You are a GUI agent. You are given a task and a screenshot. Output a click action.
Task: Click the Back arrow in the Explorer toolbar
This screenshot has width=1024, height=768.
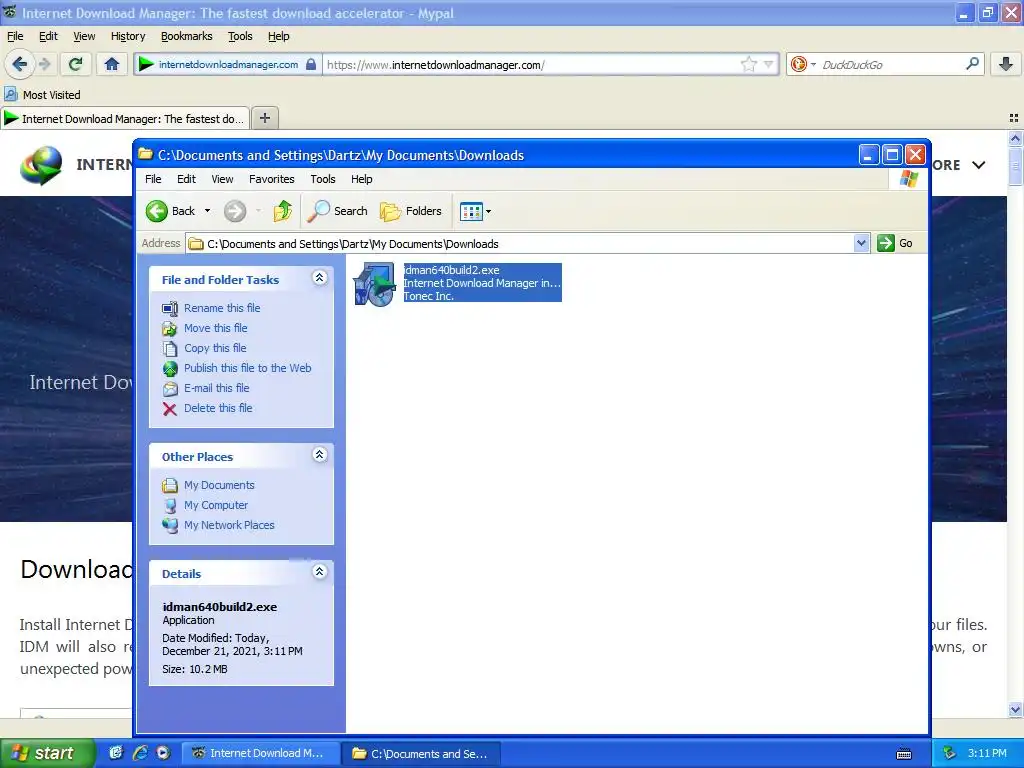coord(157,211)
